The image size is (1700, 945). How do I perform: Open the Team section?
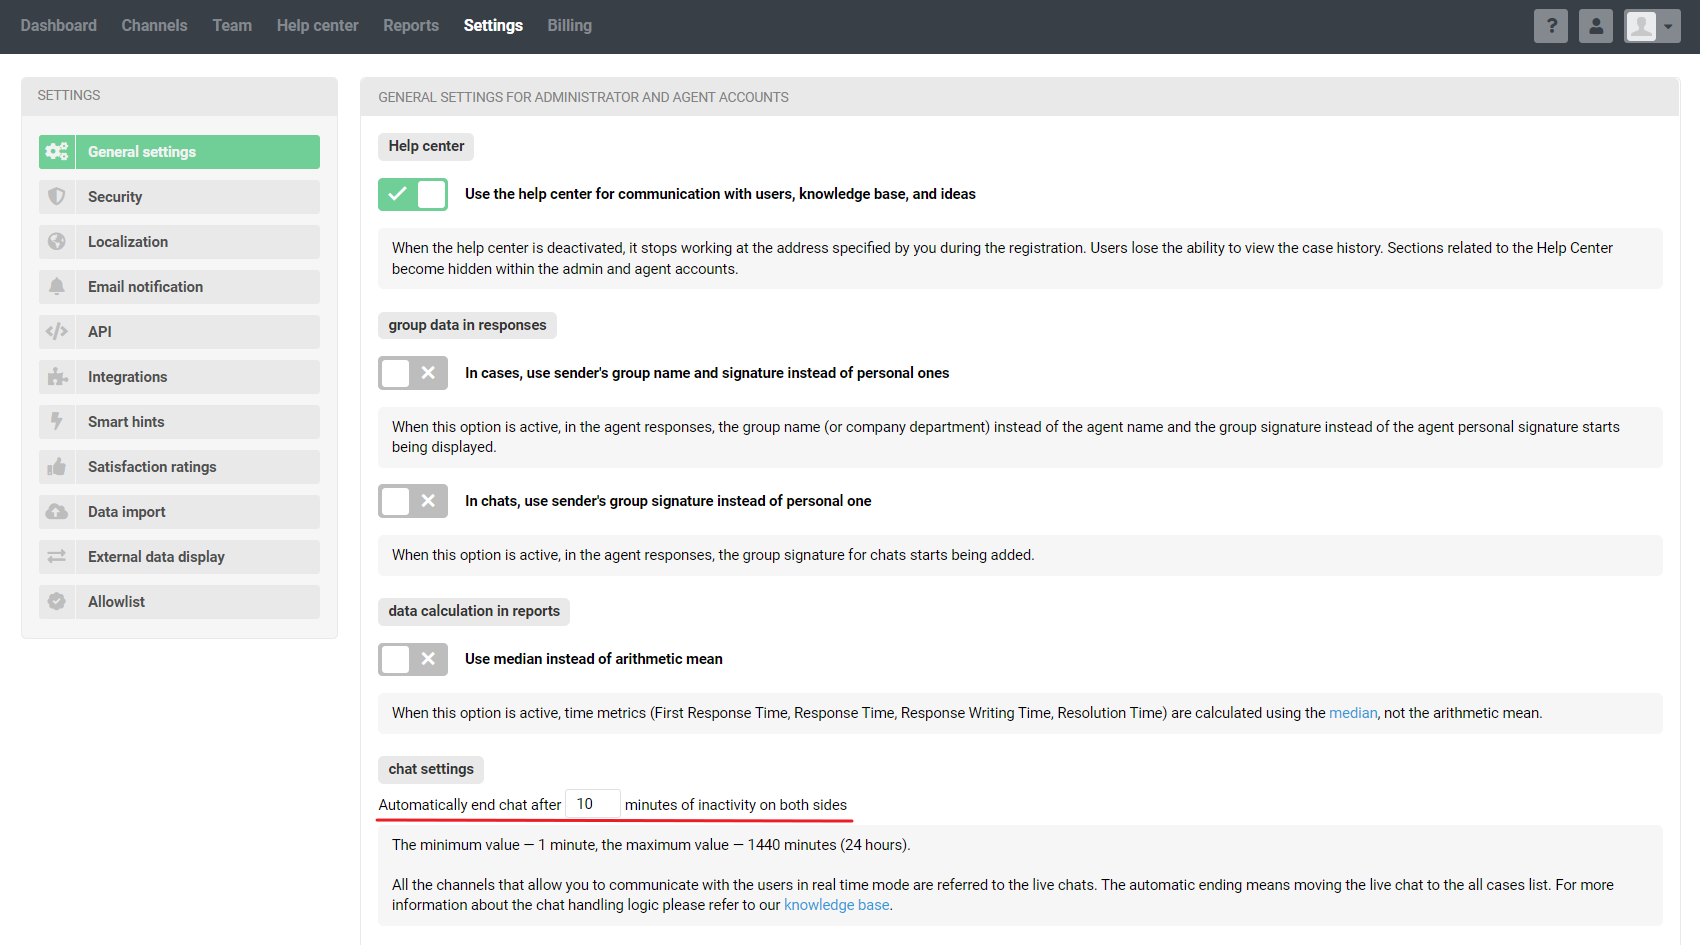coord(232,26)
